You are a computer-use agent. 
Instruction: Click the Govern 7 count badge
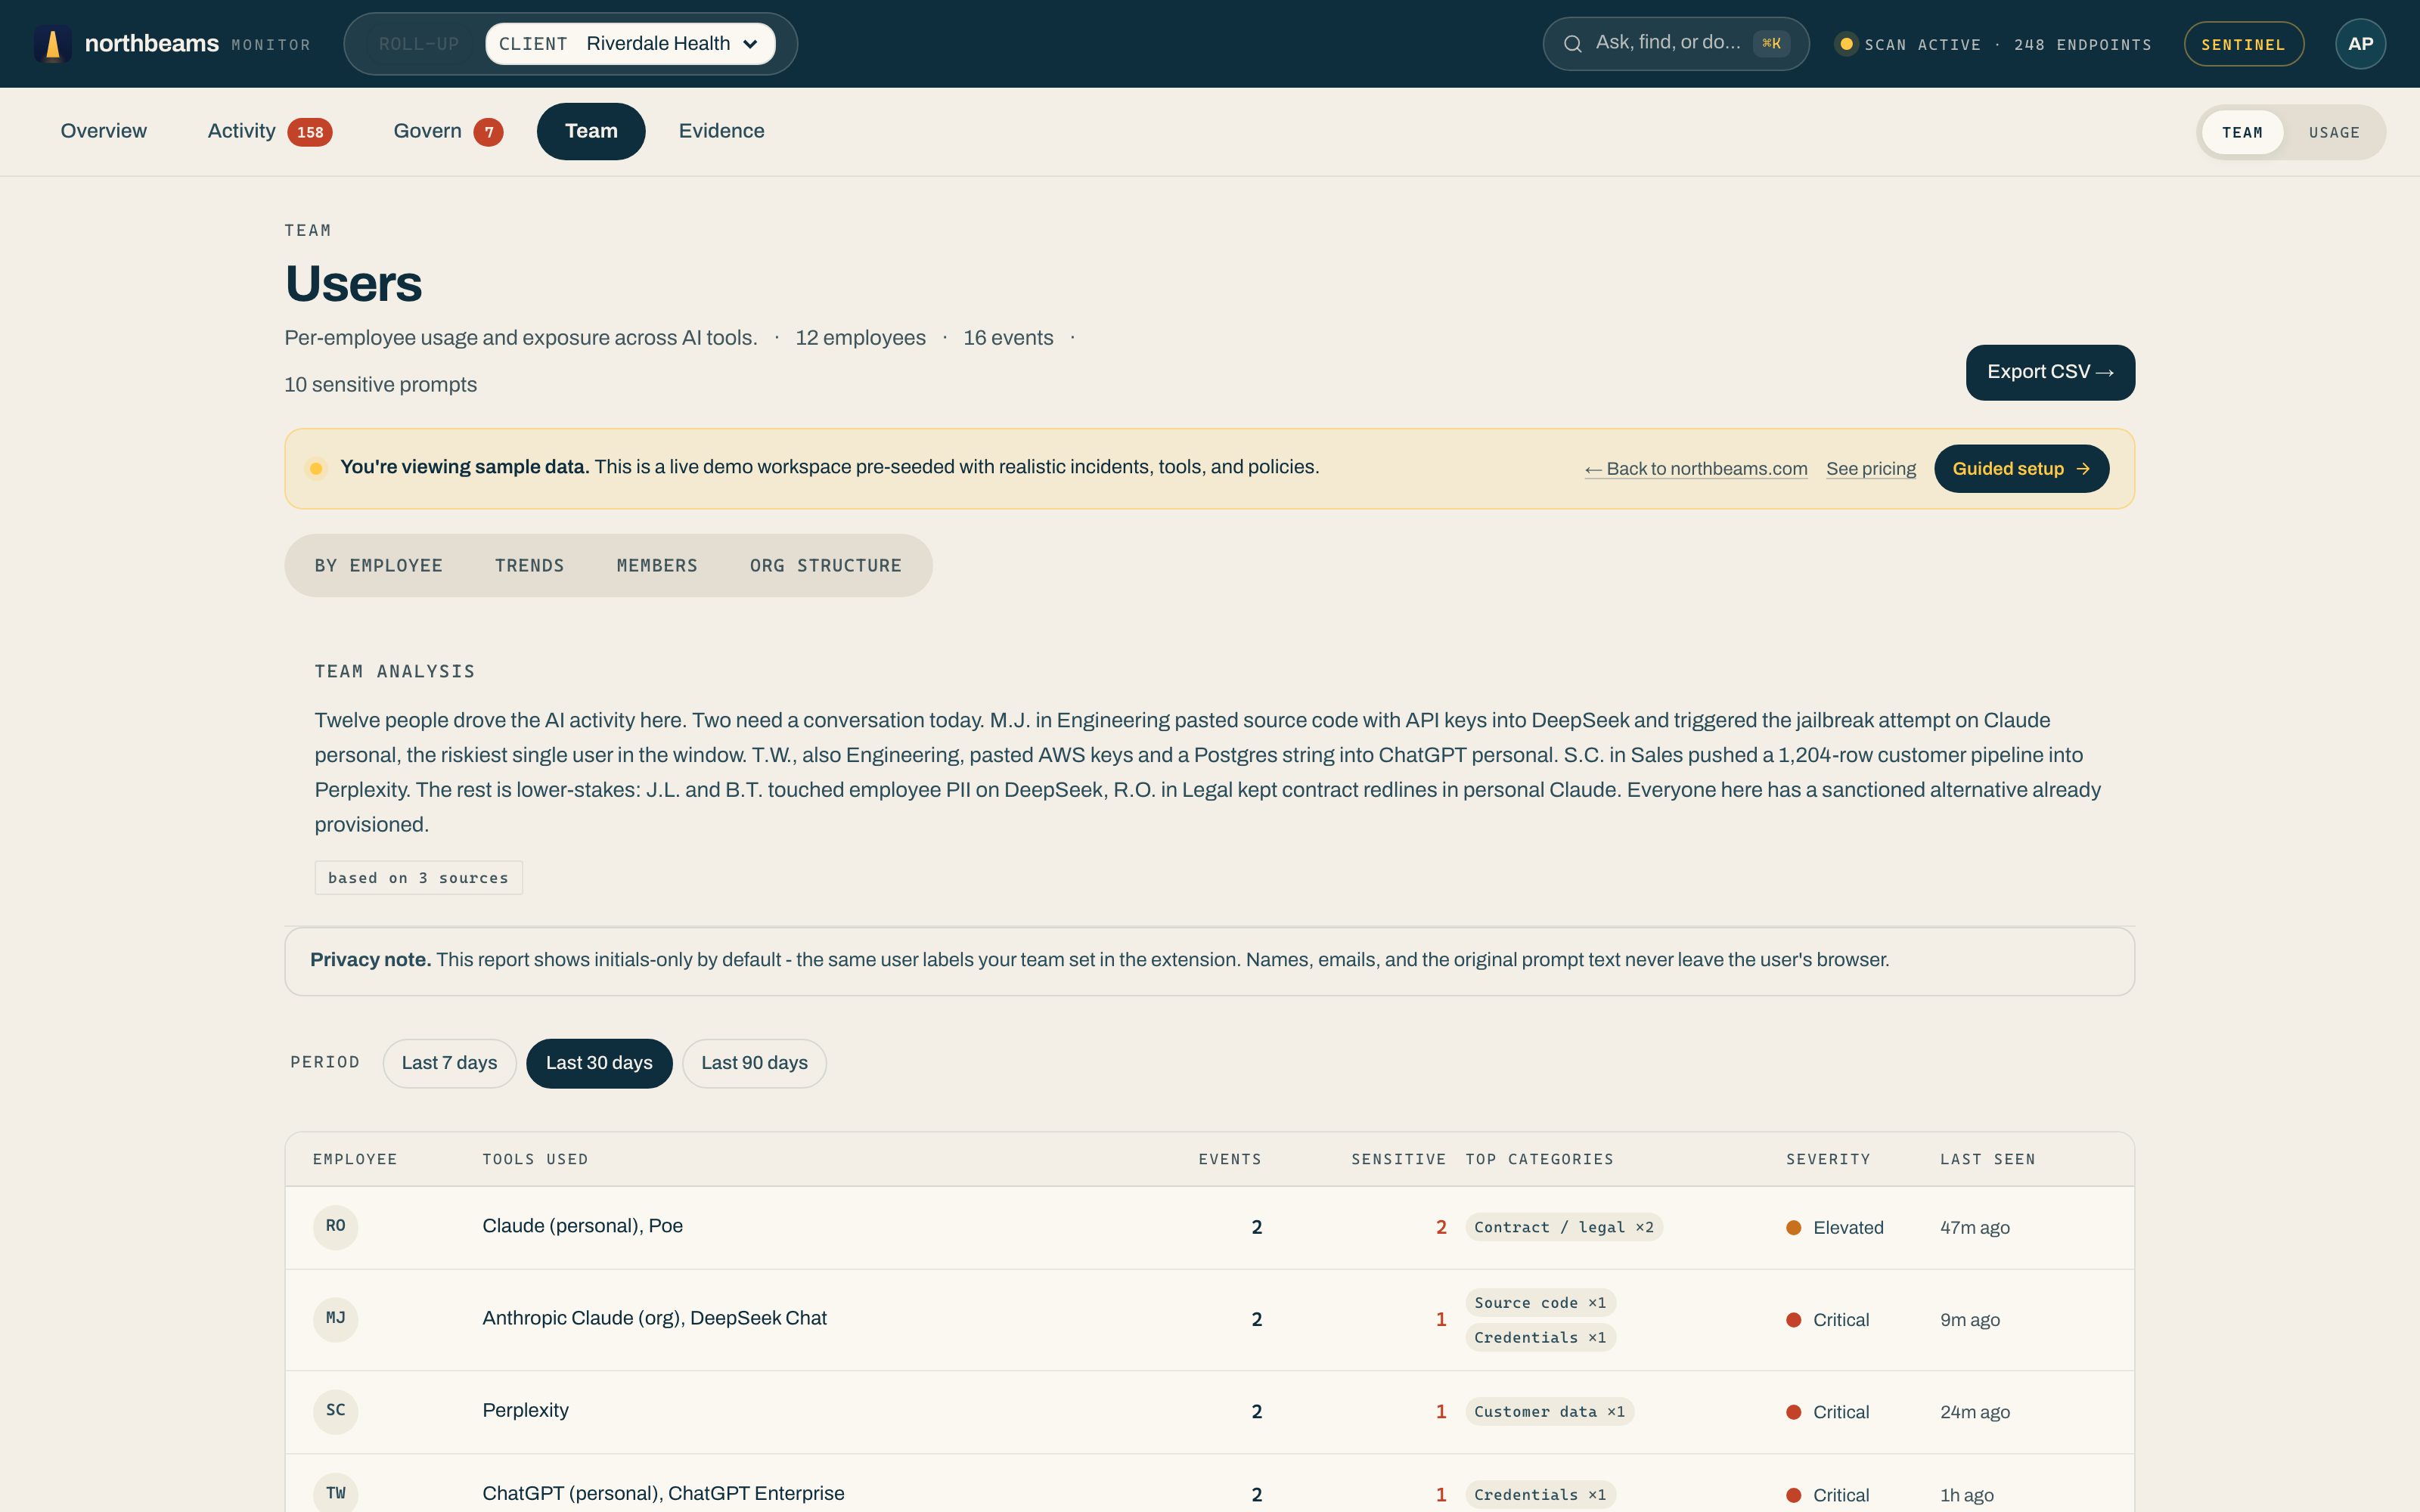point(488,132)
